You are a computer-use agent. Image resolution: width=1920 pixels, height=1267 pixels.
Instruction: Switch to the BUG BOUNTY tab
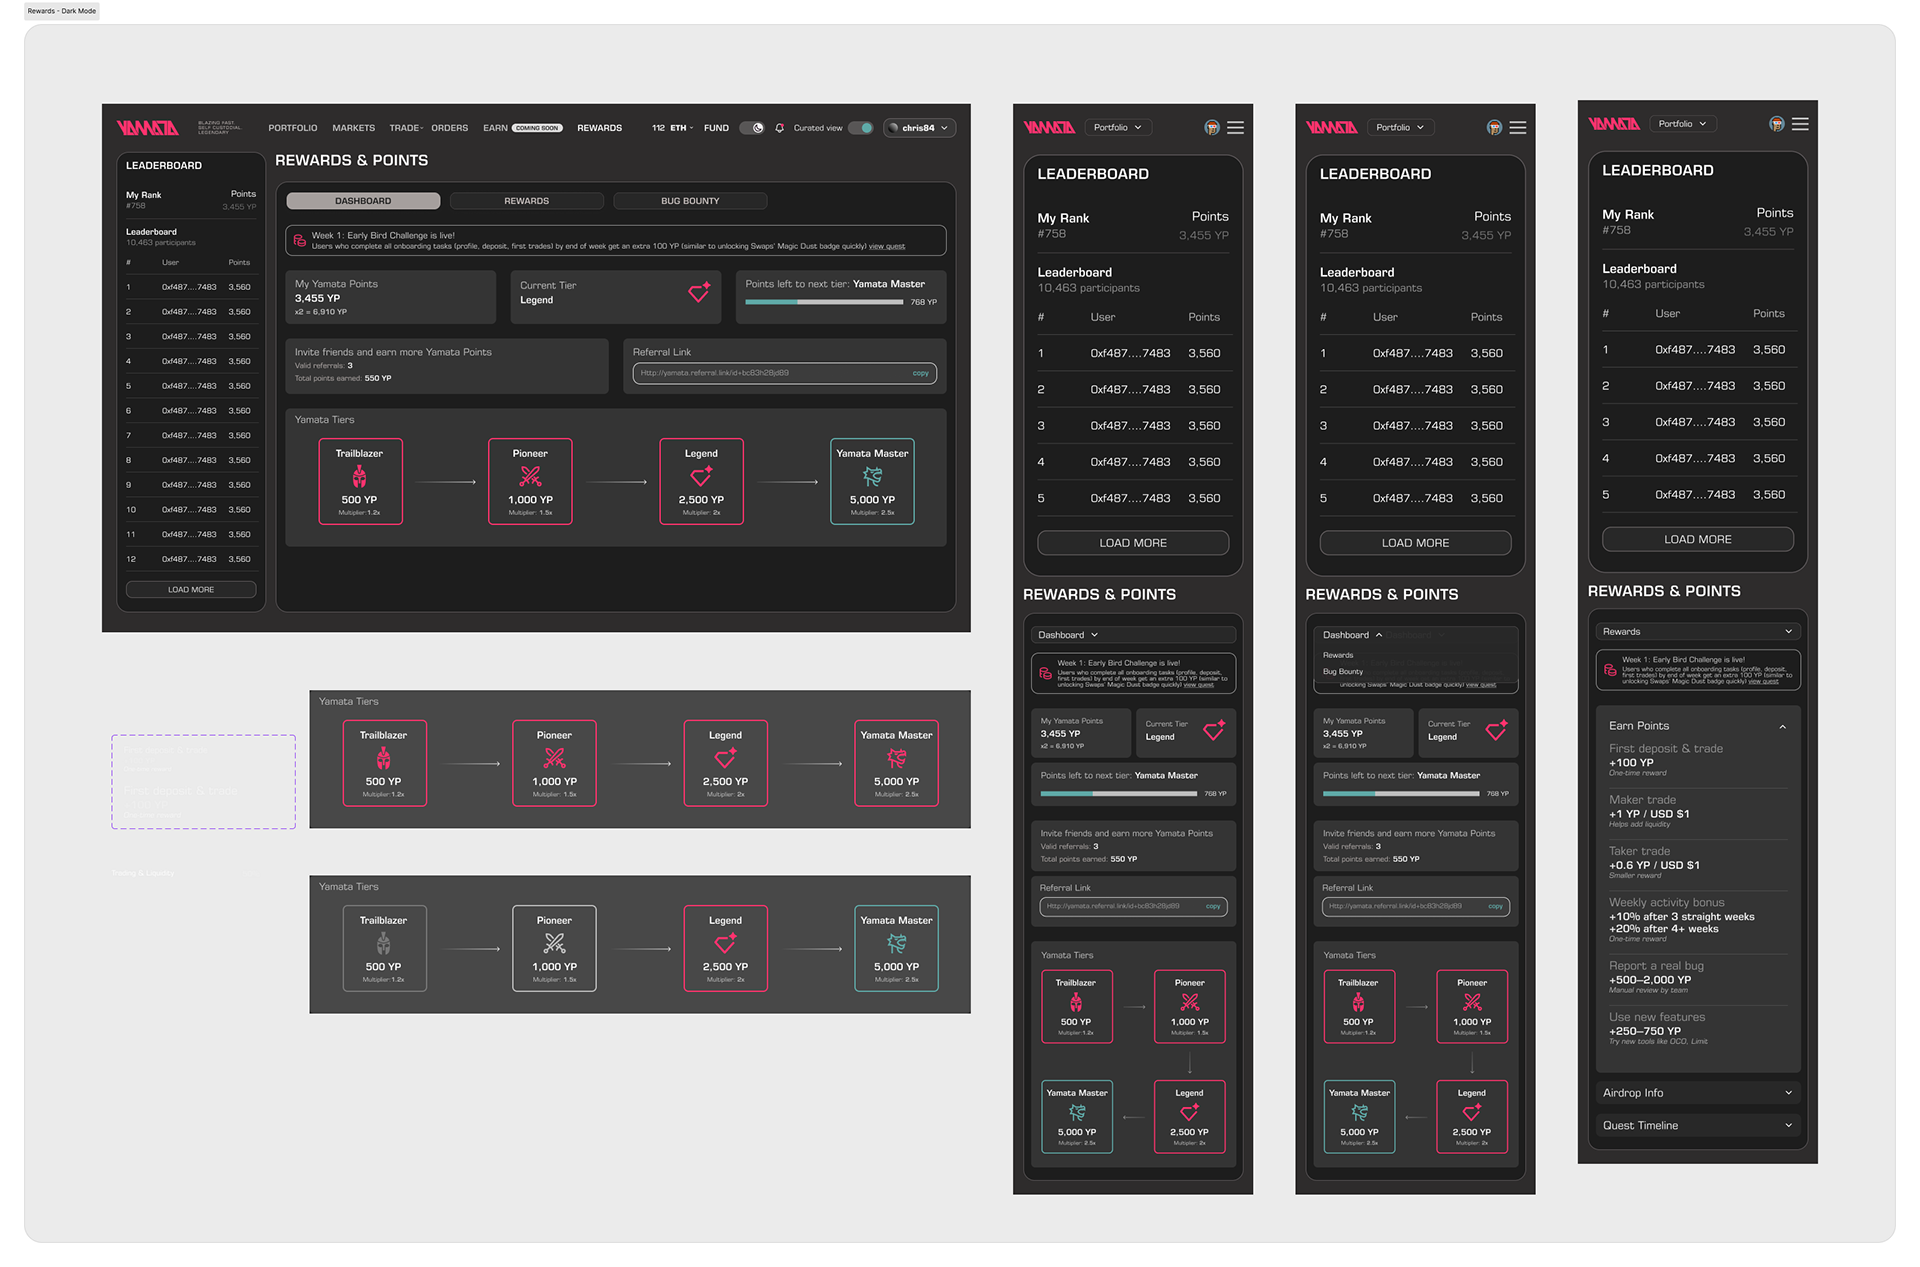point(690,201)
